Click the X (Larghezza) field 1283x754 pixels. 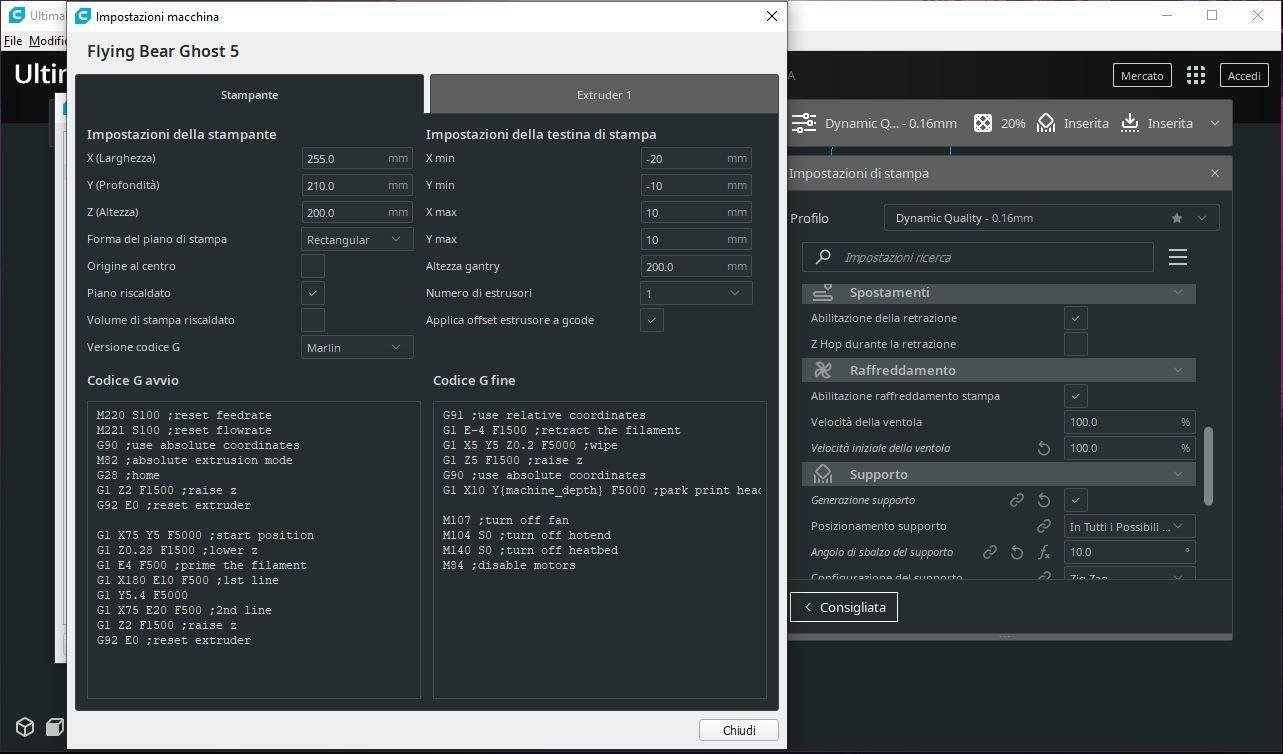pos(357,158)
